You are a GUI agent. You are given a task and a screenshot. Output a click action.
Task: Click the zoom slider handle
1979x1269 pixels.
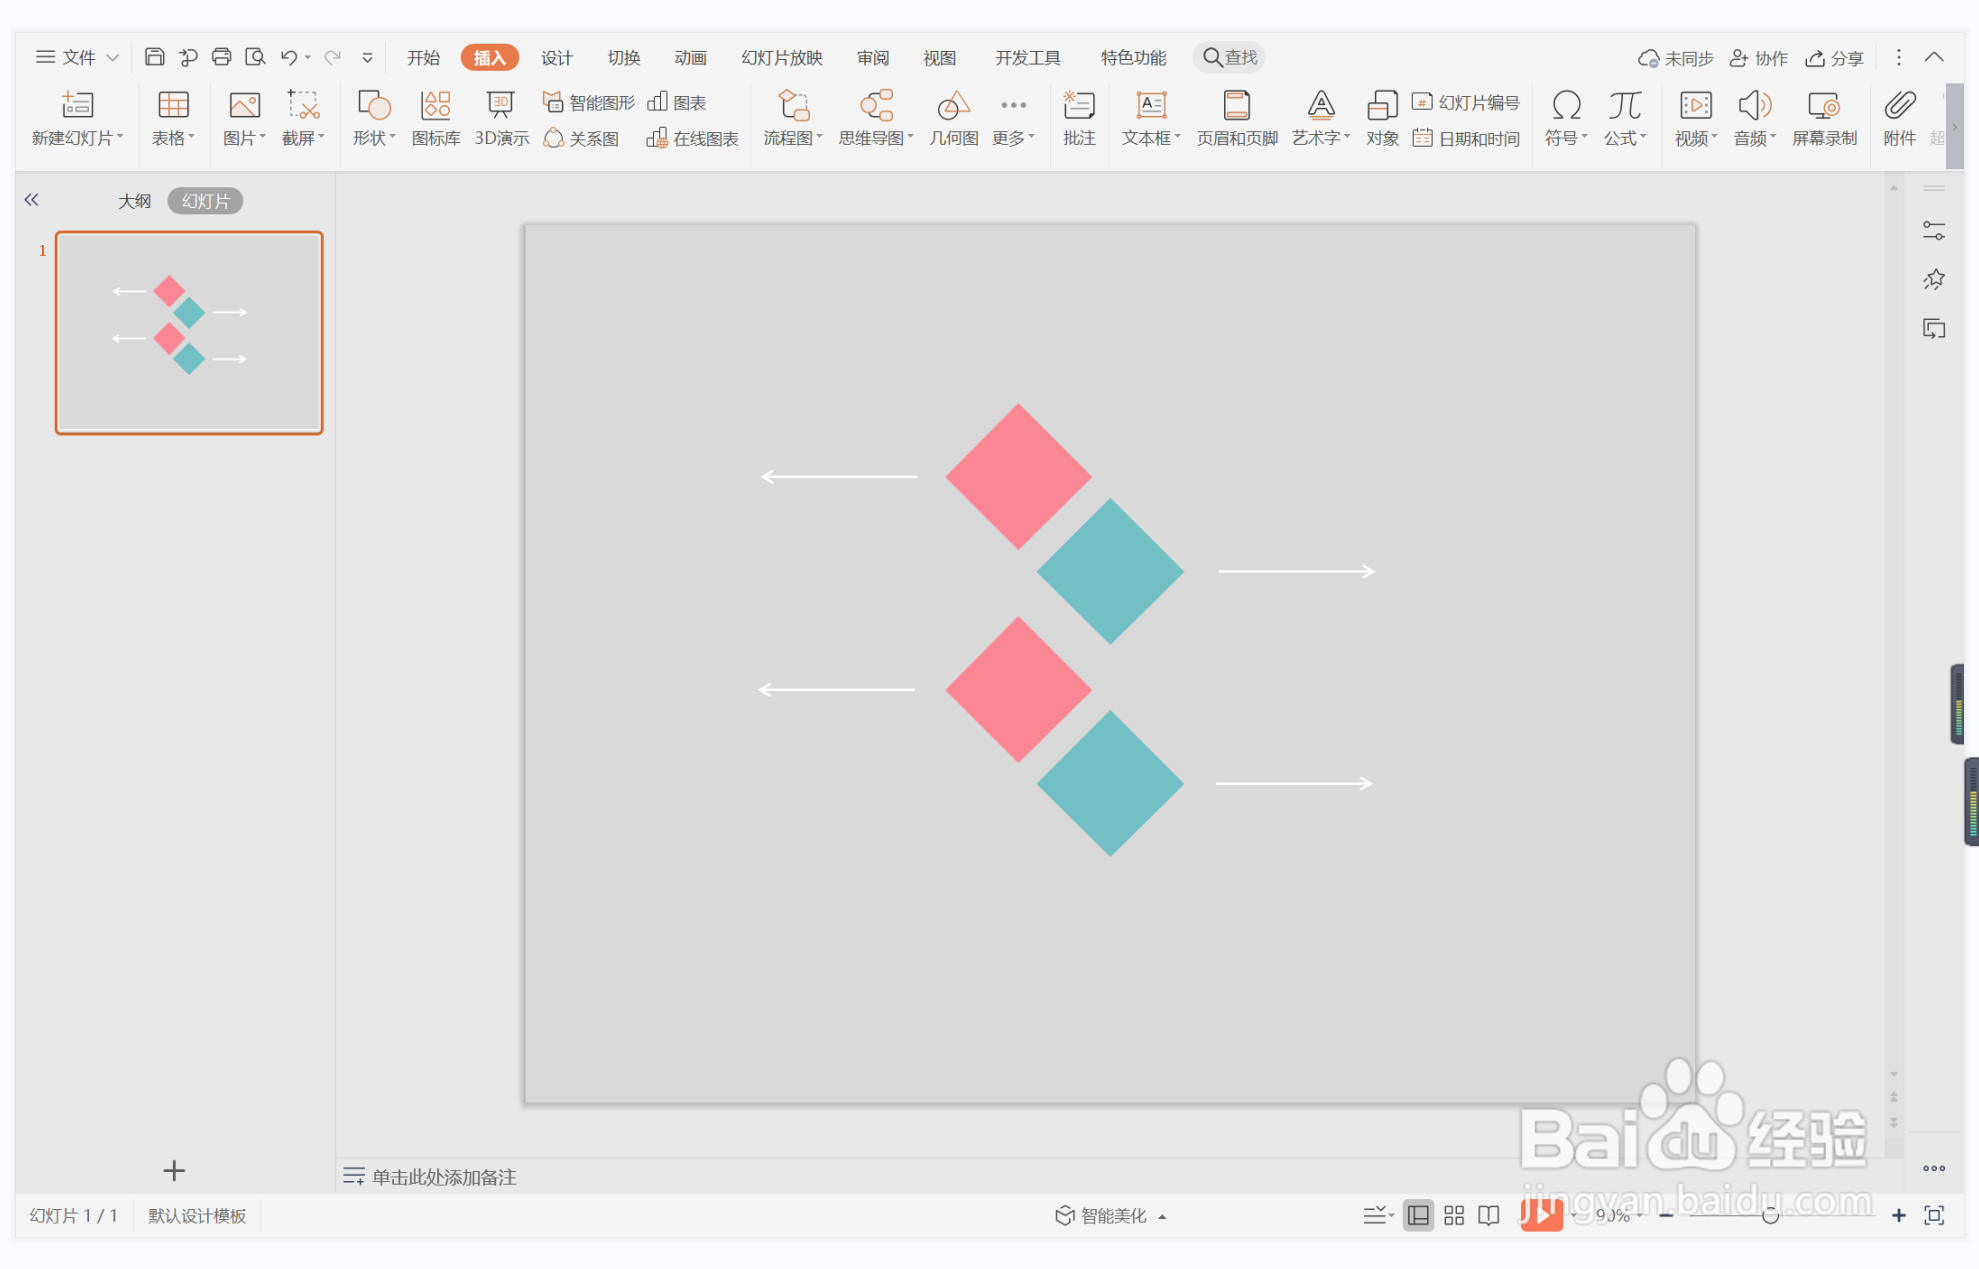pyautogui.click(x=1770, y=1215)
